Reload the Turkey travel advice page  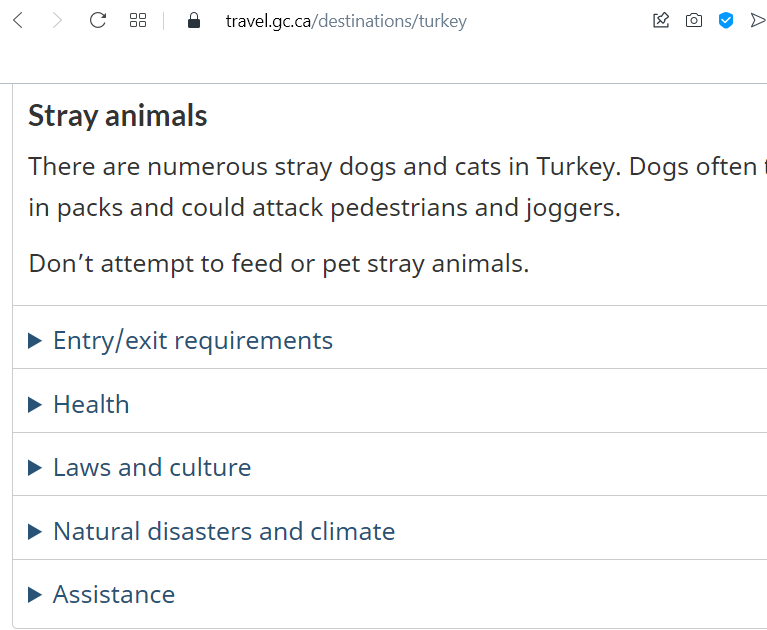(98, 20)
